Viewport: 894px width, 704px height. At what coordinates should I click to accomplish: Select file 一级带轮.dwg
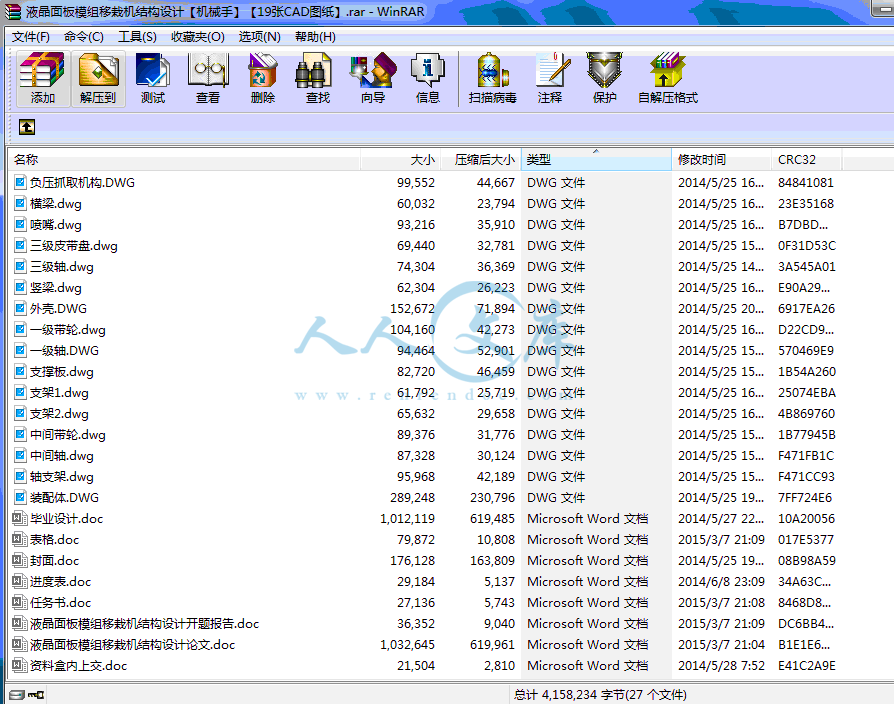coord(68,329)
